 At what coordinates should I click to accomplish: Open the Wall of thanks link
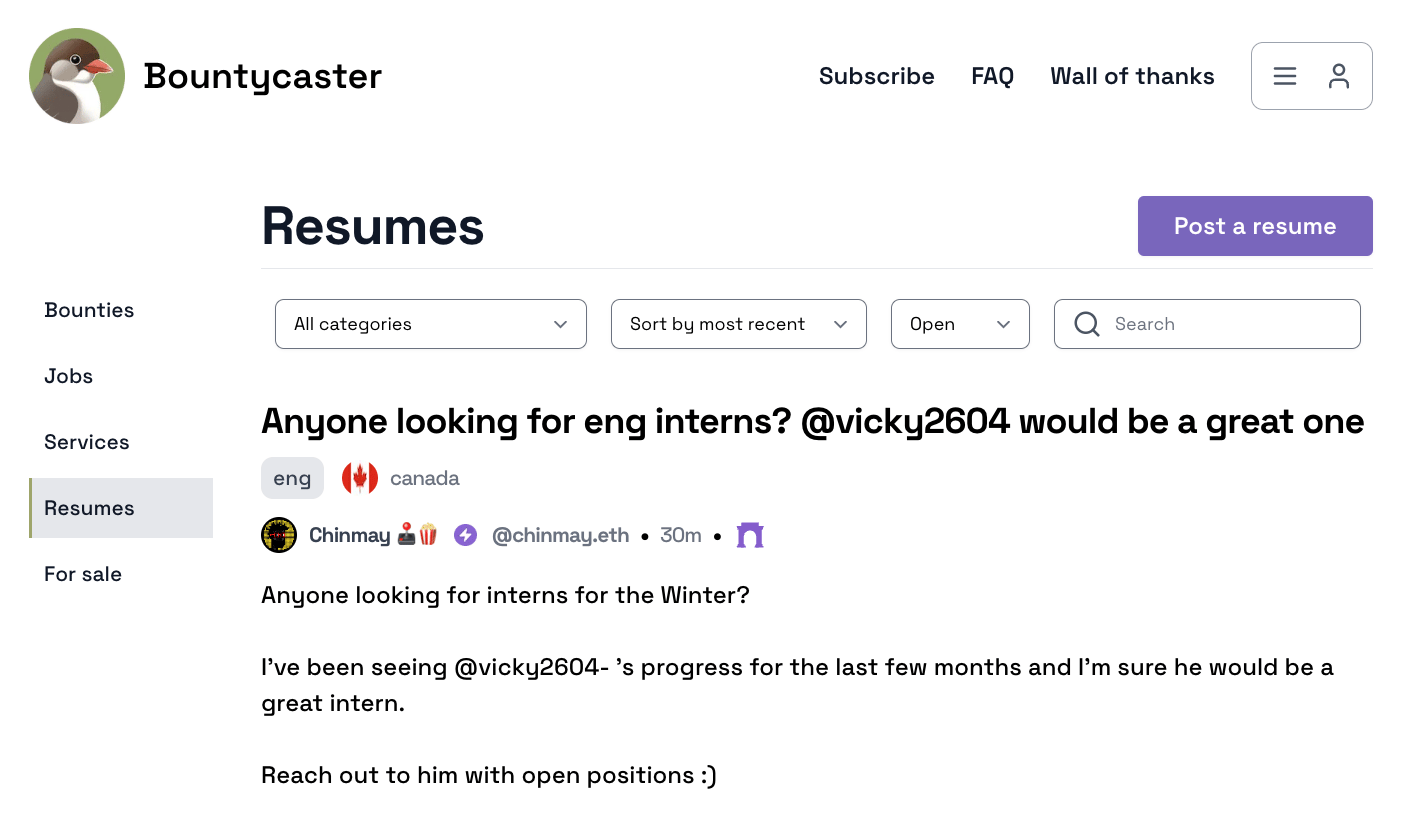click(1132, 76)
